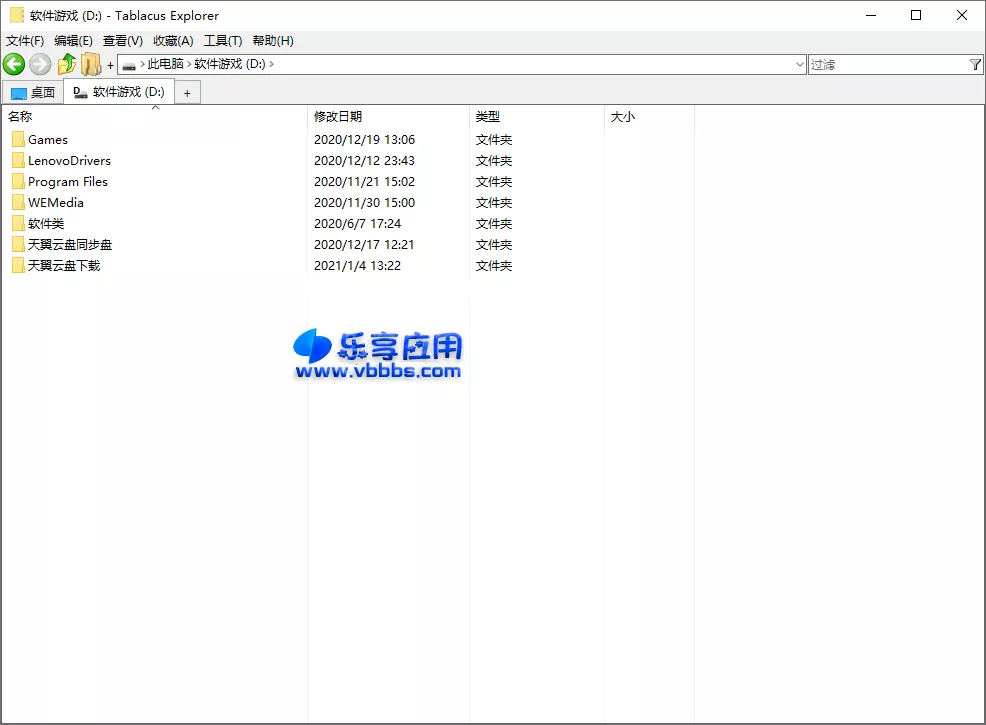Open the 工具(T) menu

point(223,41)
